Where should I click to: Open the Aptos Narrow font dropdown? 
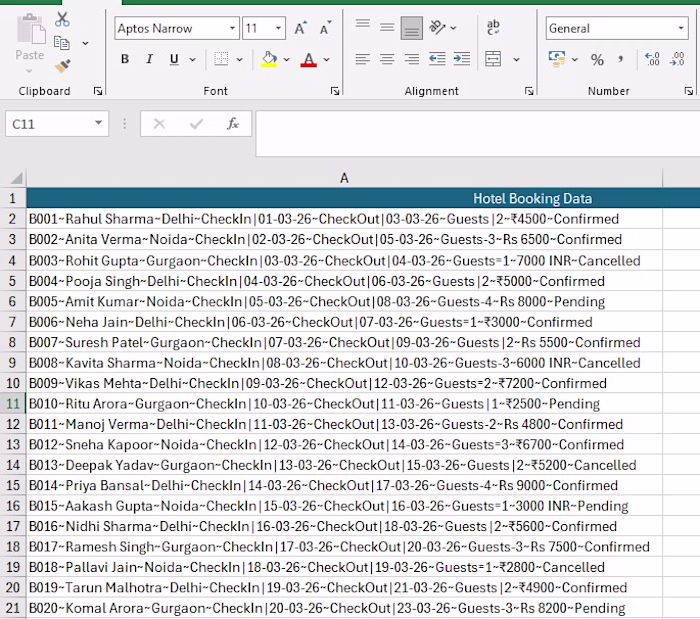coord(232,28)
